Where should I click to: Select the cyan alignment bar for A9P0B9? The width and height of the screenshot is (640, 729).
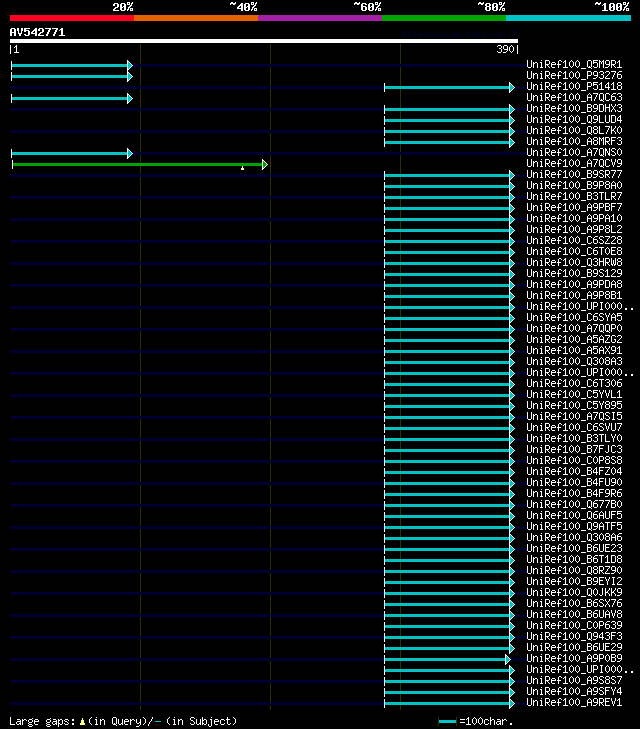pos(447,659)
